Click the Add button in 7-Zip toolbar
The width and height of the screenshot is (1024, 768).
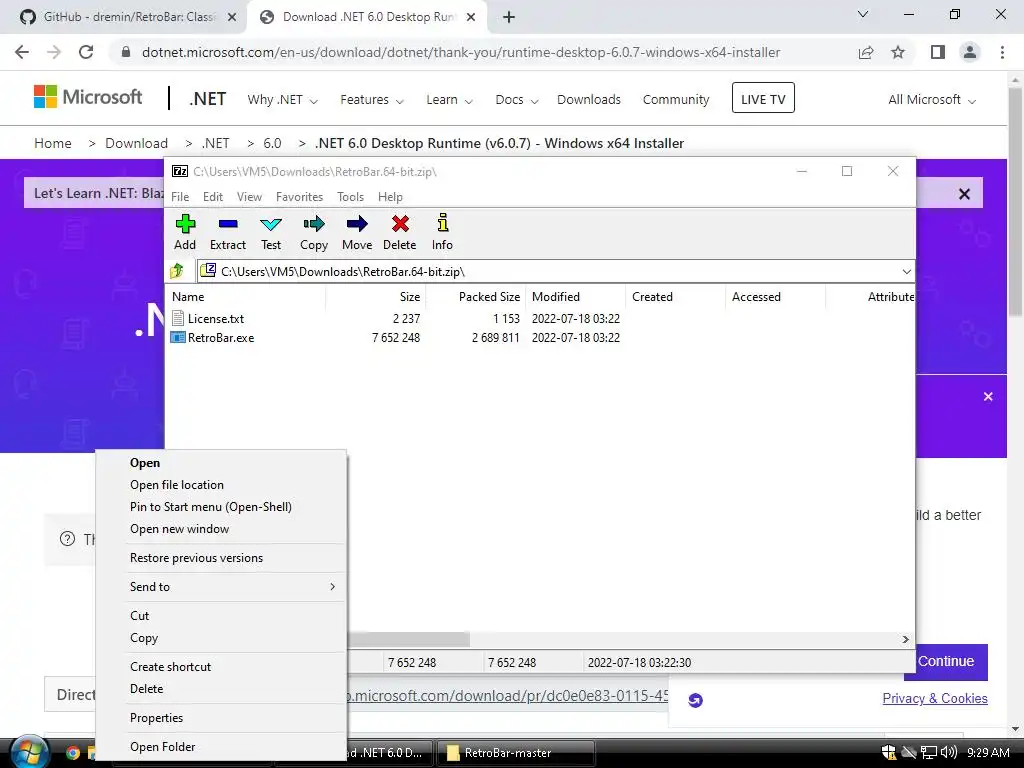(185, 232)
